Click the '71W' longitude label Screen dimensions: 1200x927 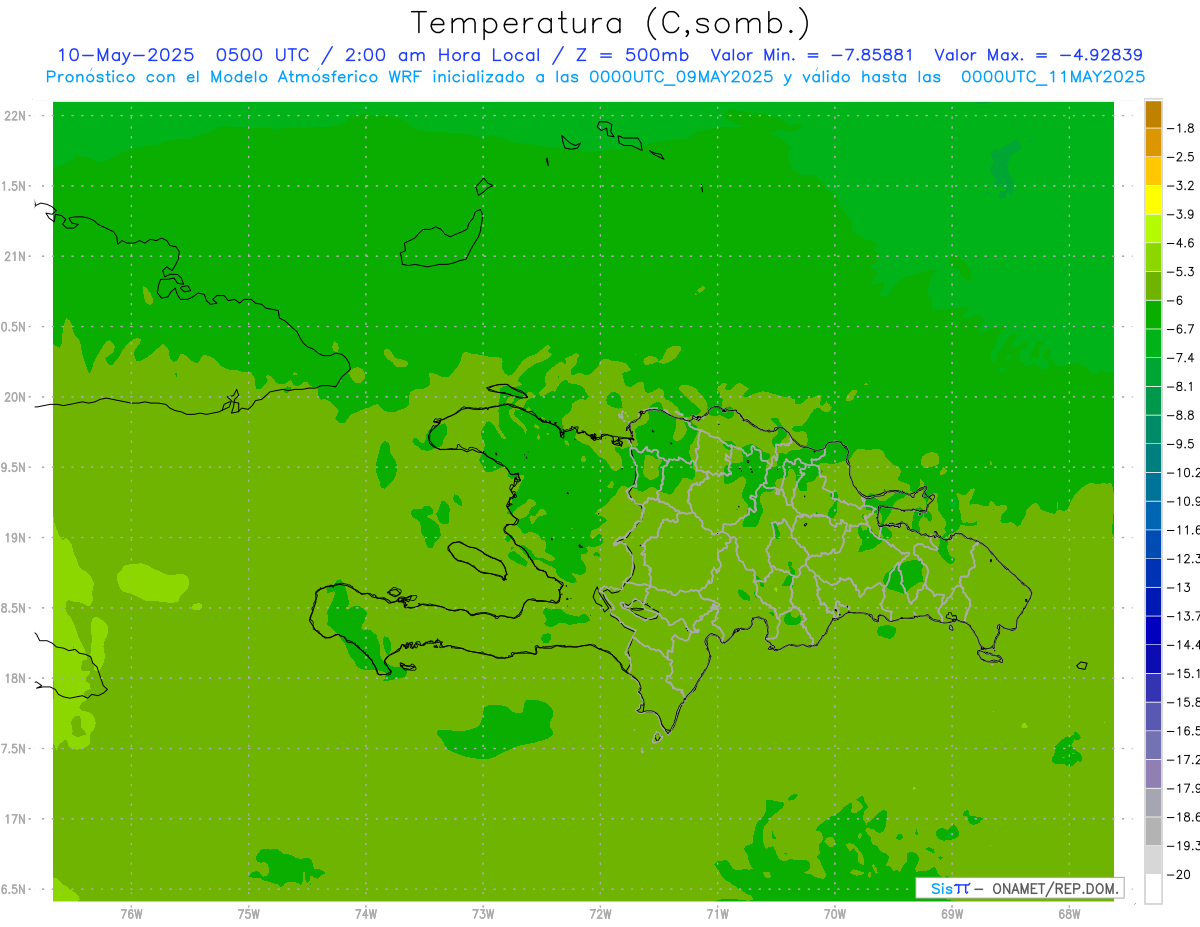point(717,914)
